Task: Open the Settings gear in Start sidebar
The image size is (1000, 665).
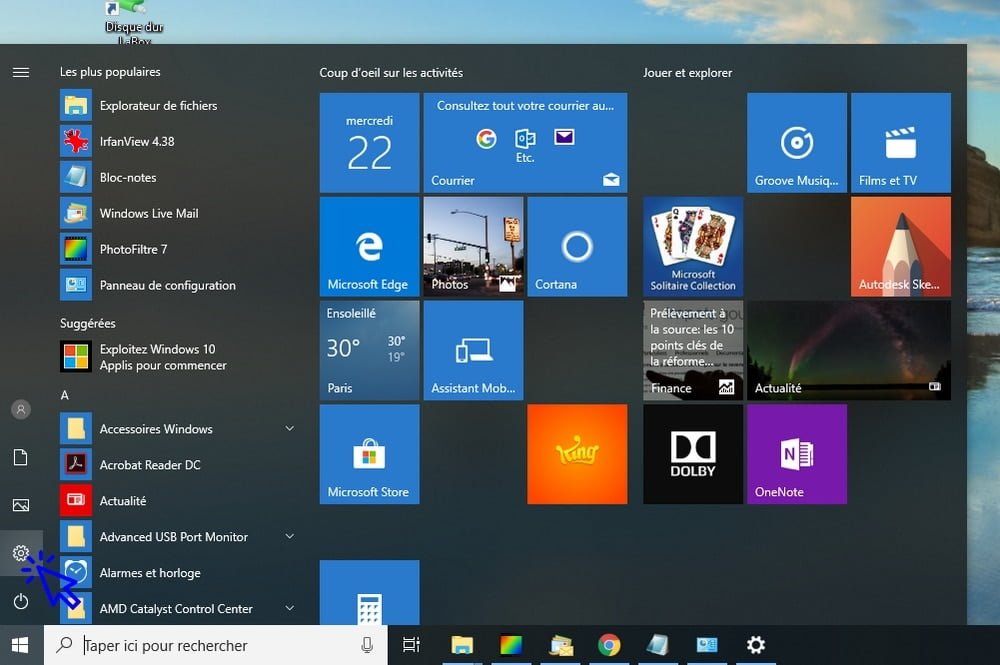Action: [21, 553]
